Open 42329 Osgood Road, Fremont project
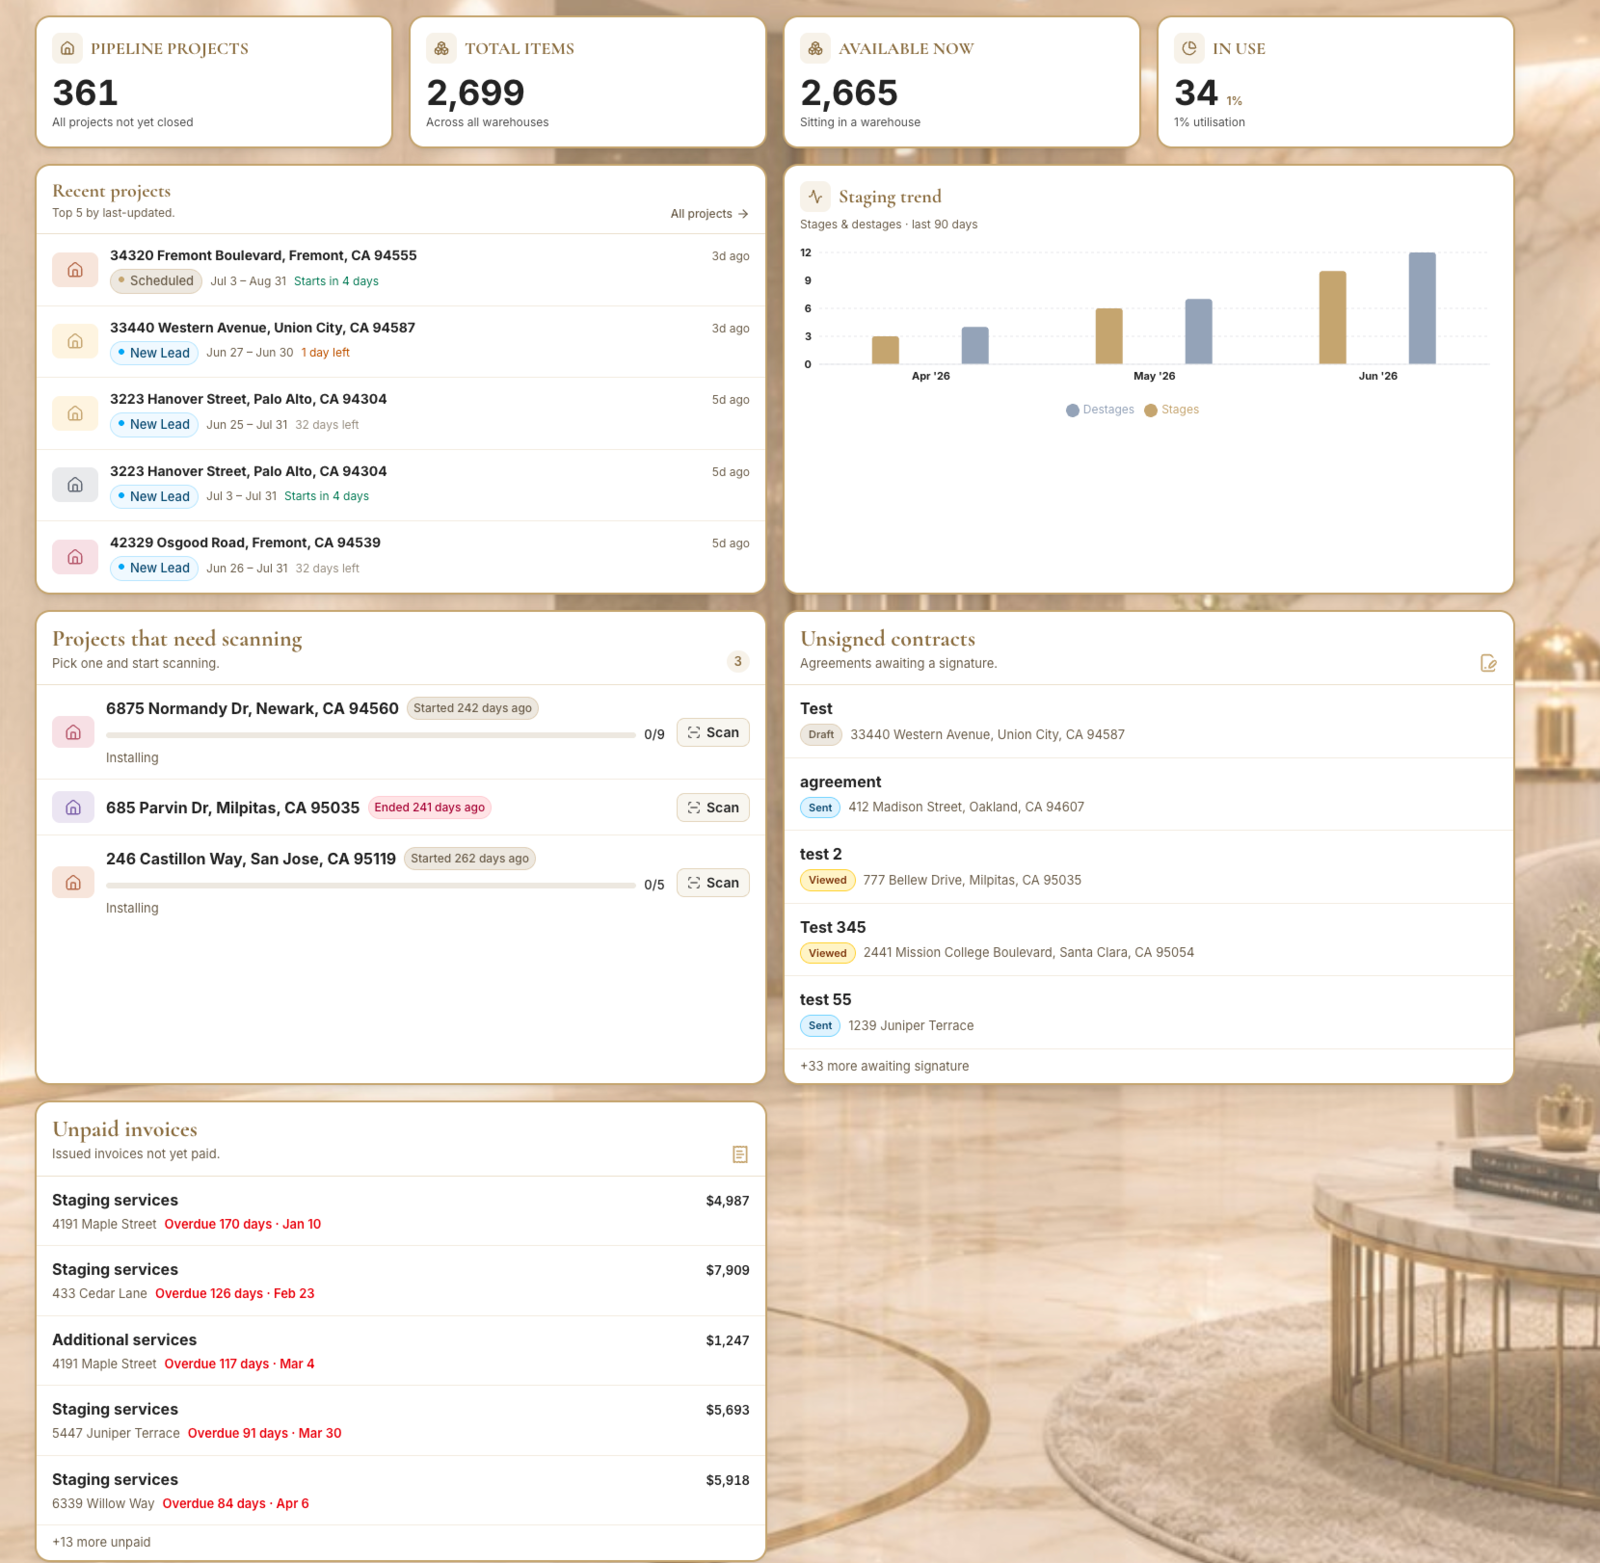Viewport: 1600px width, 1563px height. pos(401,557)
